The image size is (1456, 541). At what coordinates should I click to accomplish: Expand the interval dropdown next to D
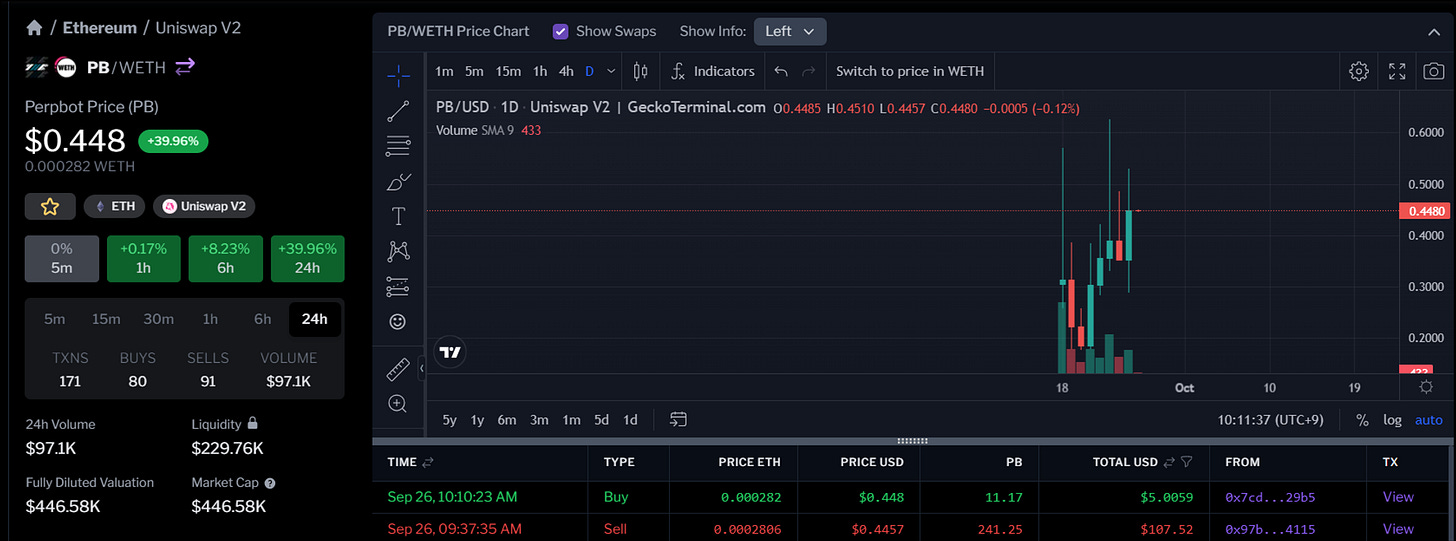tap(611, 71)
